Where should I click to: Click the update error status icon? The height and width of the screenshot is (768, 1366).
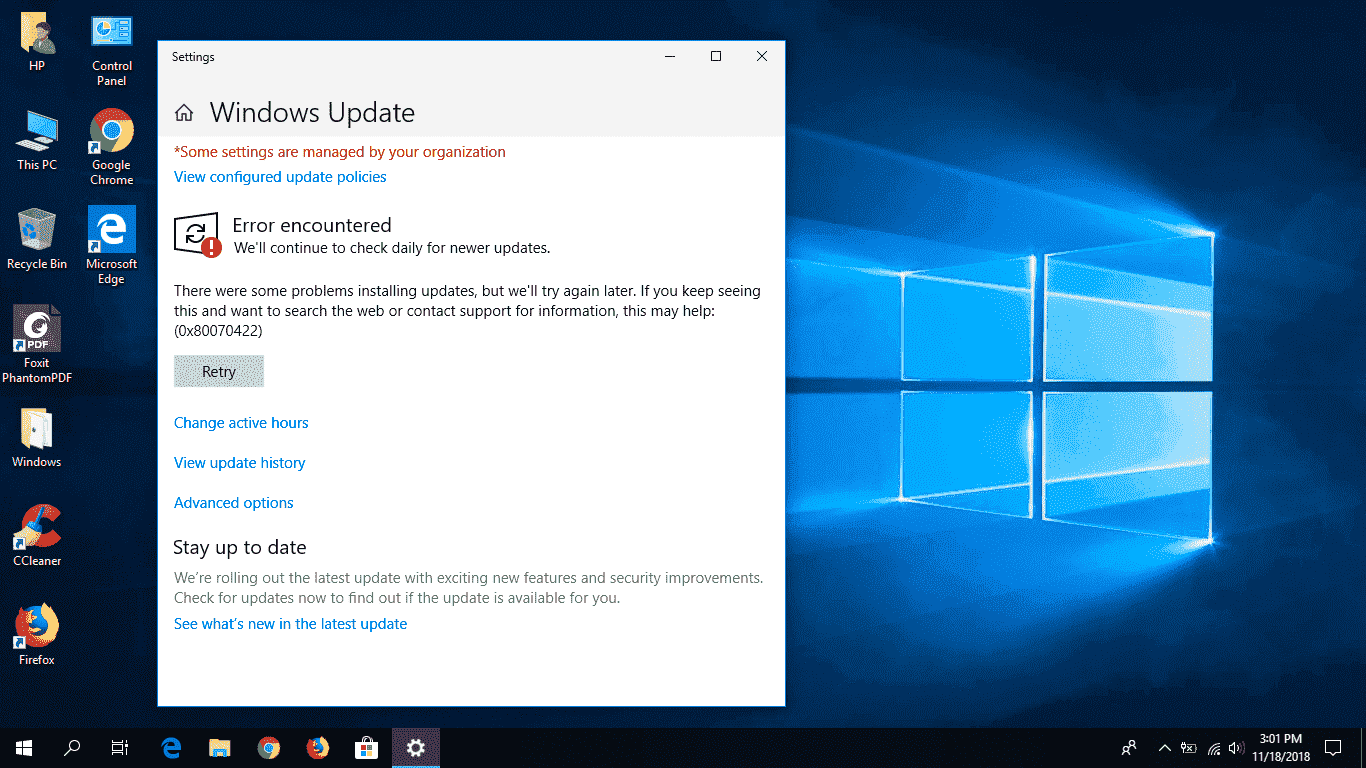197,235
